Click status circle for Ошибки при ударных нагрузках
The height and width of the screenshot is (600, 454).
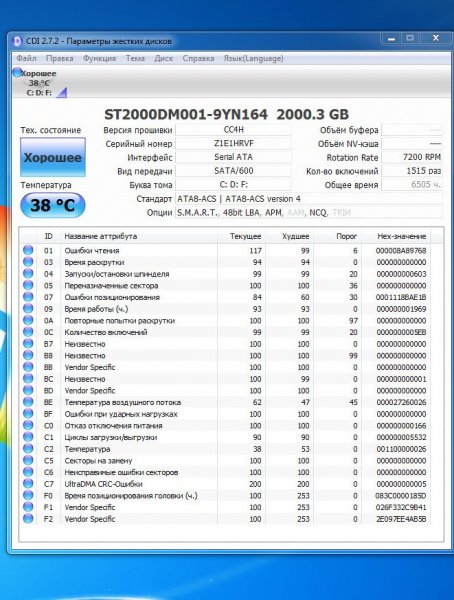pos(28,414)
